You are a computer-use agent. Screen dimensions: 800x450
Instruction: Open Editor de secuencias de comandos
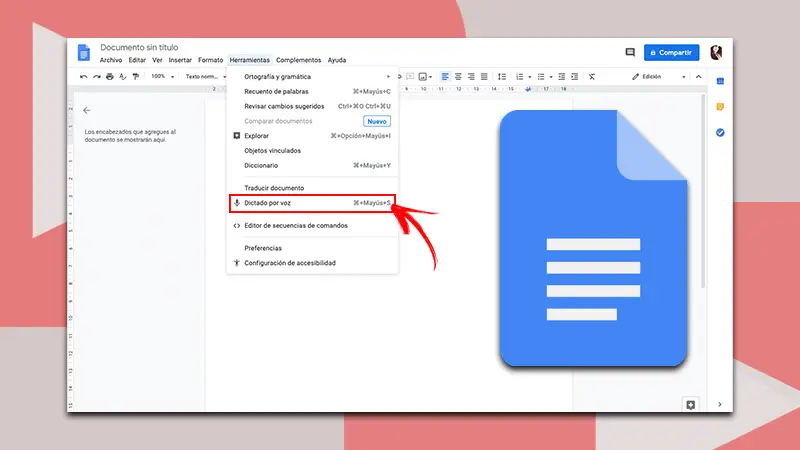(312, 226)
